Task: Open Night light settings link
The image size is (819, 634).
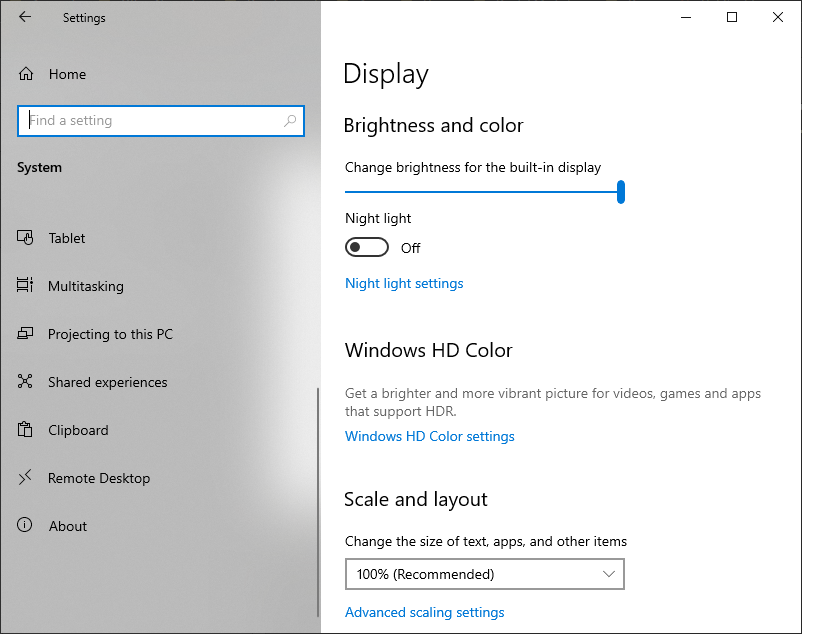Action: coord(404,284)
